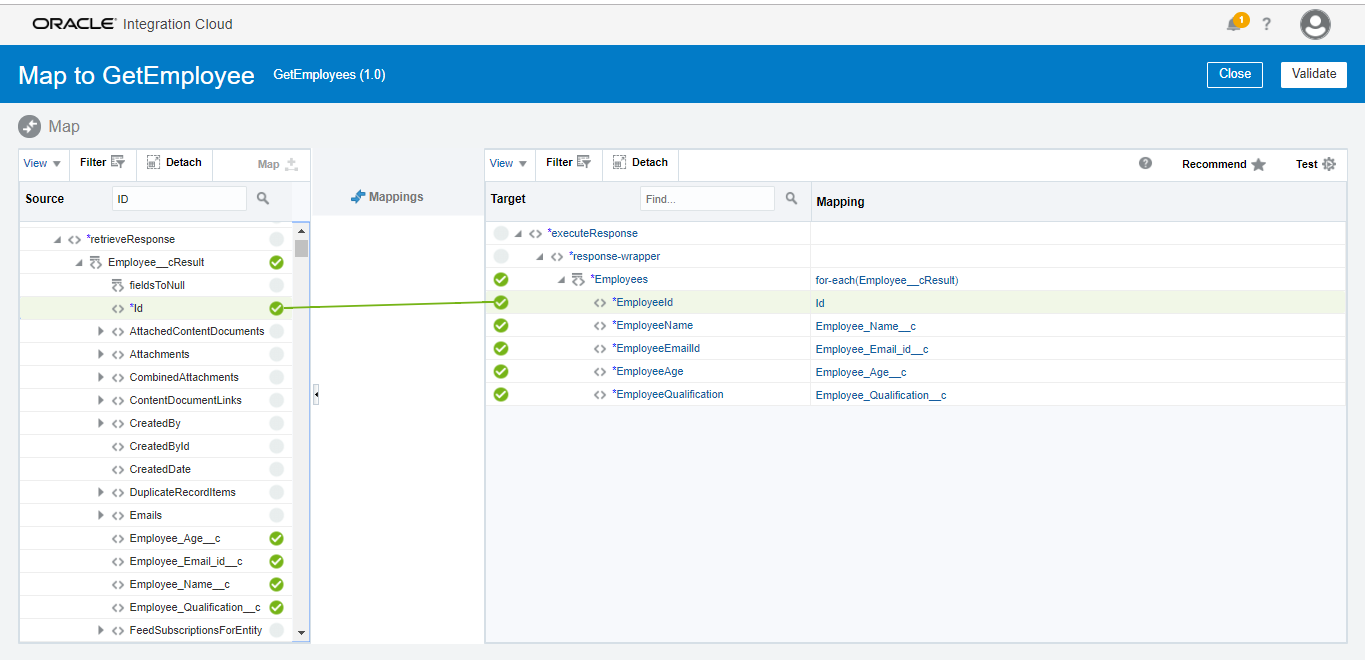The height and width of the screenshot is (660, 1365).
Task: Expand the CreatedBy source node
Action: [x=101, y=423]
